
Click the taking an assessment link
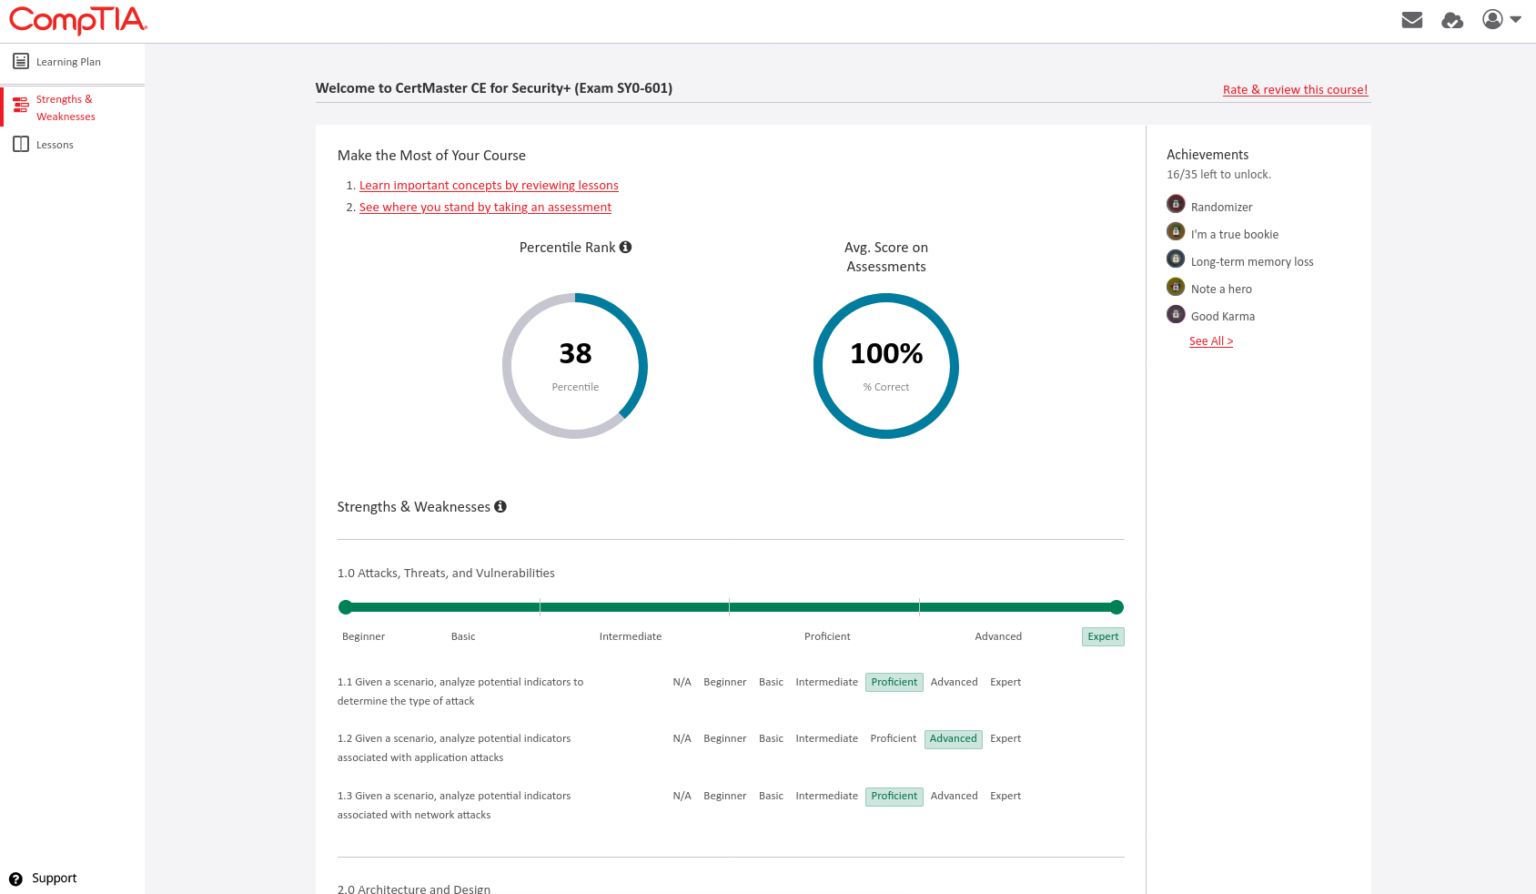[485, 208]
